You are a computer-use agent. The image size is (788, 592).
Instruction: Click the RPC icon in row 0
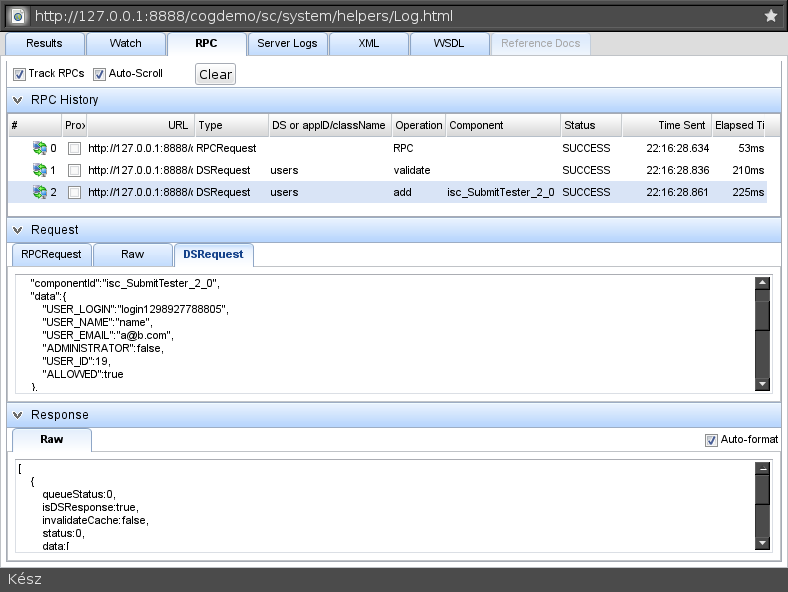click(x=39, y=148)
